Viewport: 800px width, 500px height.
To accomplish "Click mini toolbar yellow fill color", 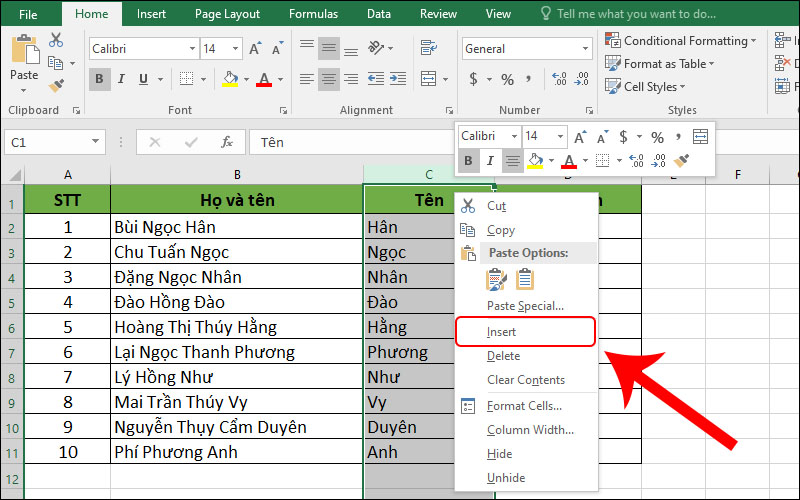I will pos(535,161).
